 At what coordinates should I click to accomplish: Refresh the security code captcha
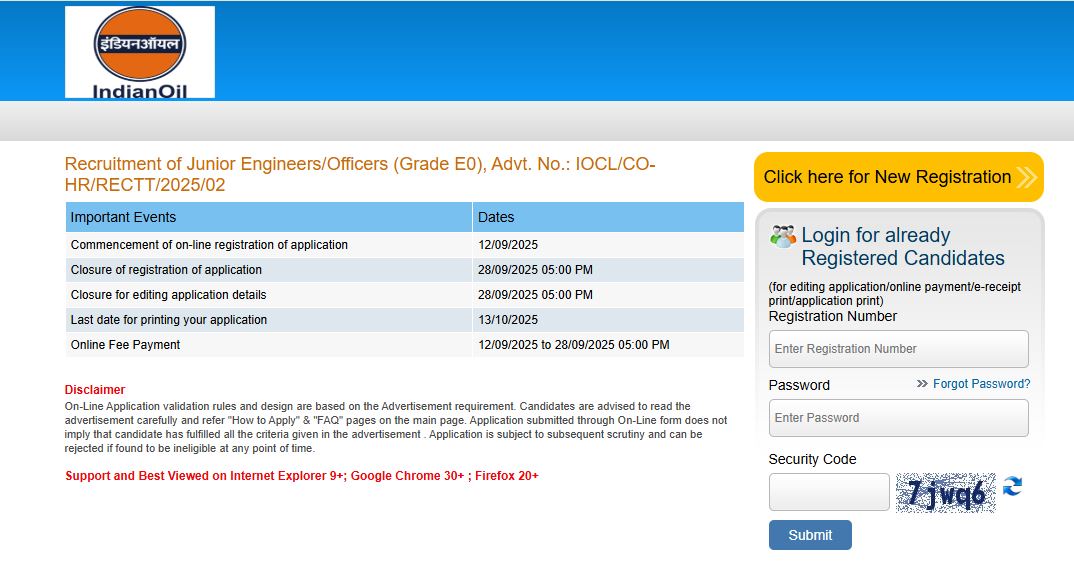point(1013,487)
